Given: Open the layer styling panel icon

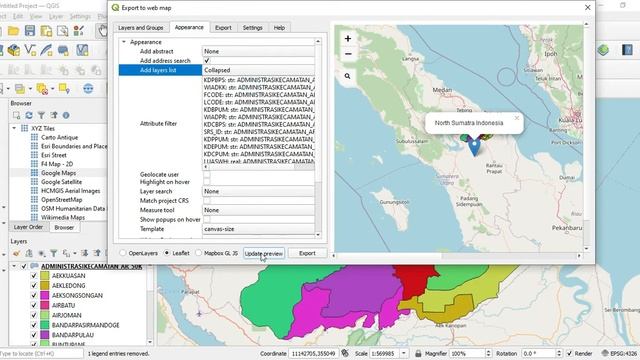Looking at the screenshot, I should point(16,253).
